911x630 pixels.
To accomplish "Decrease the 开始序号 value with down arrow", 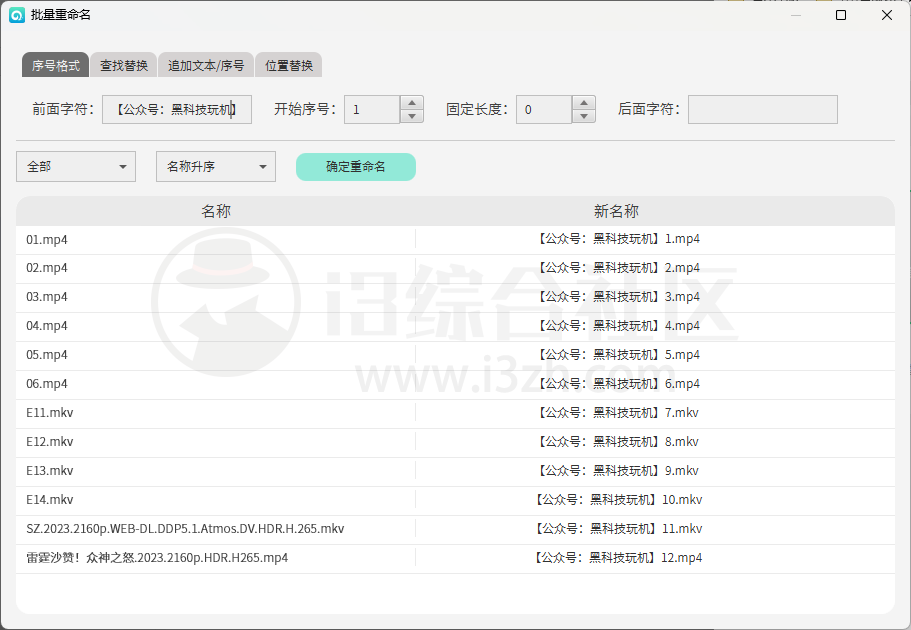I will [x=412, y=116].
